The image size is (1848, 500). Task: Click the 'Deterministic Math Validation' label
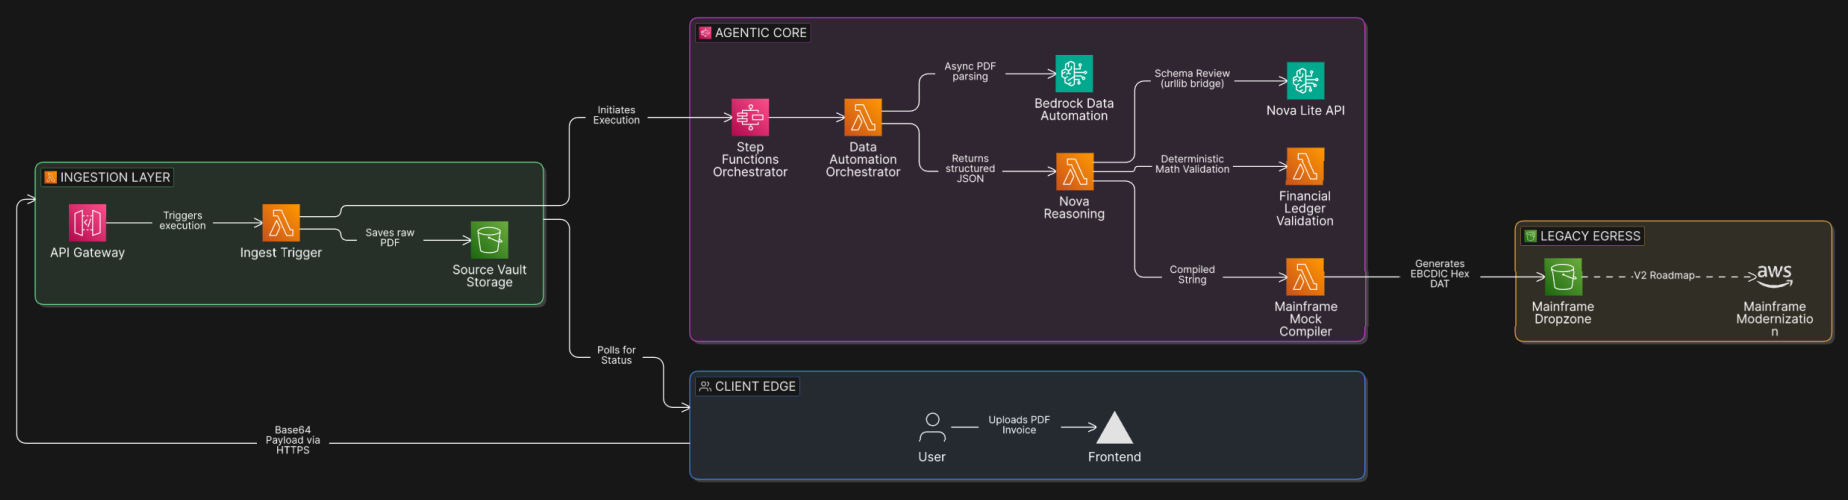(x=1192, y=164)
